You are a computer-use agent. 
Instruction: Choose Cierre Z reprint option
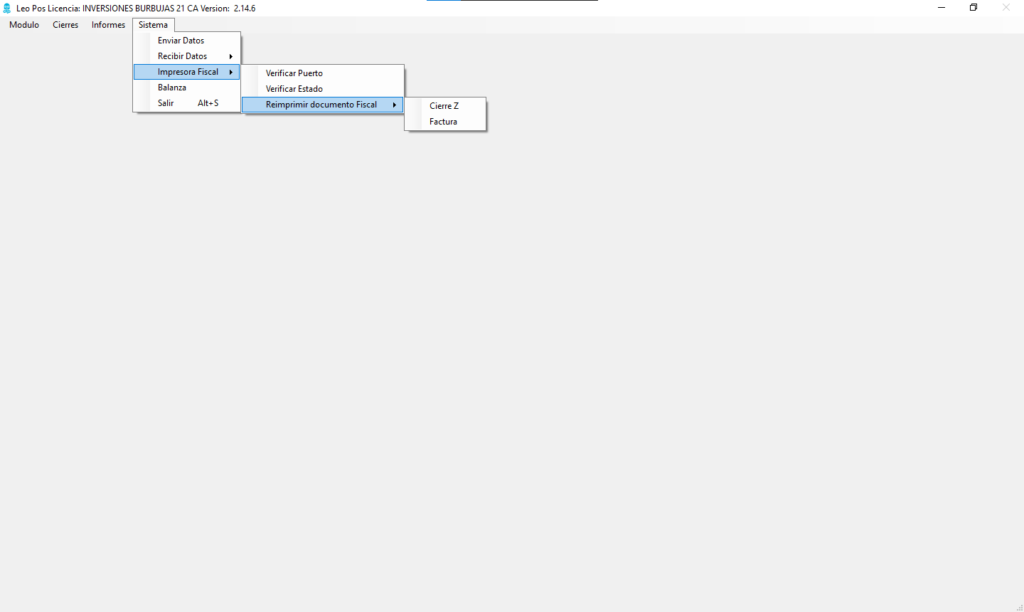click(445, 106)
